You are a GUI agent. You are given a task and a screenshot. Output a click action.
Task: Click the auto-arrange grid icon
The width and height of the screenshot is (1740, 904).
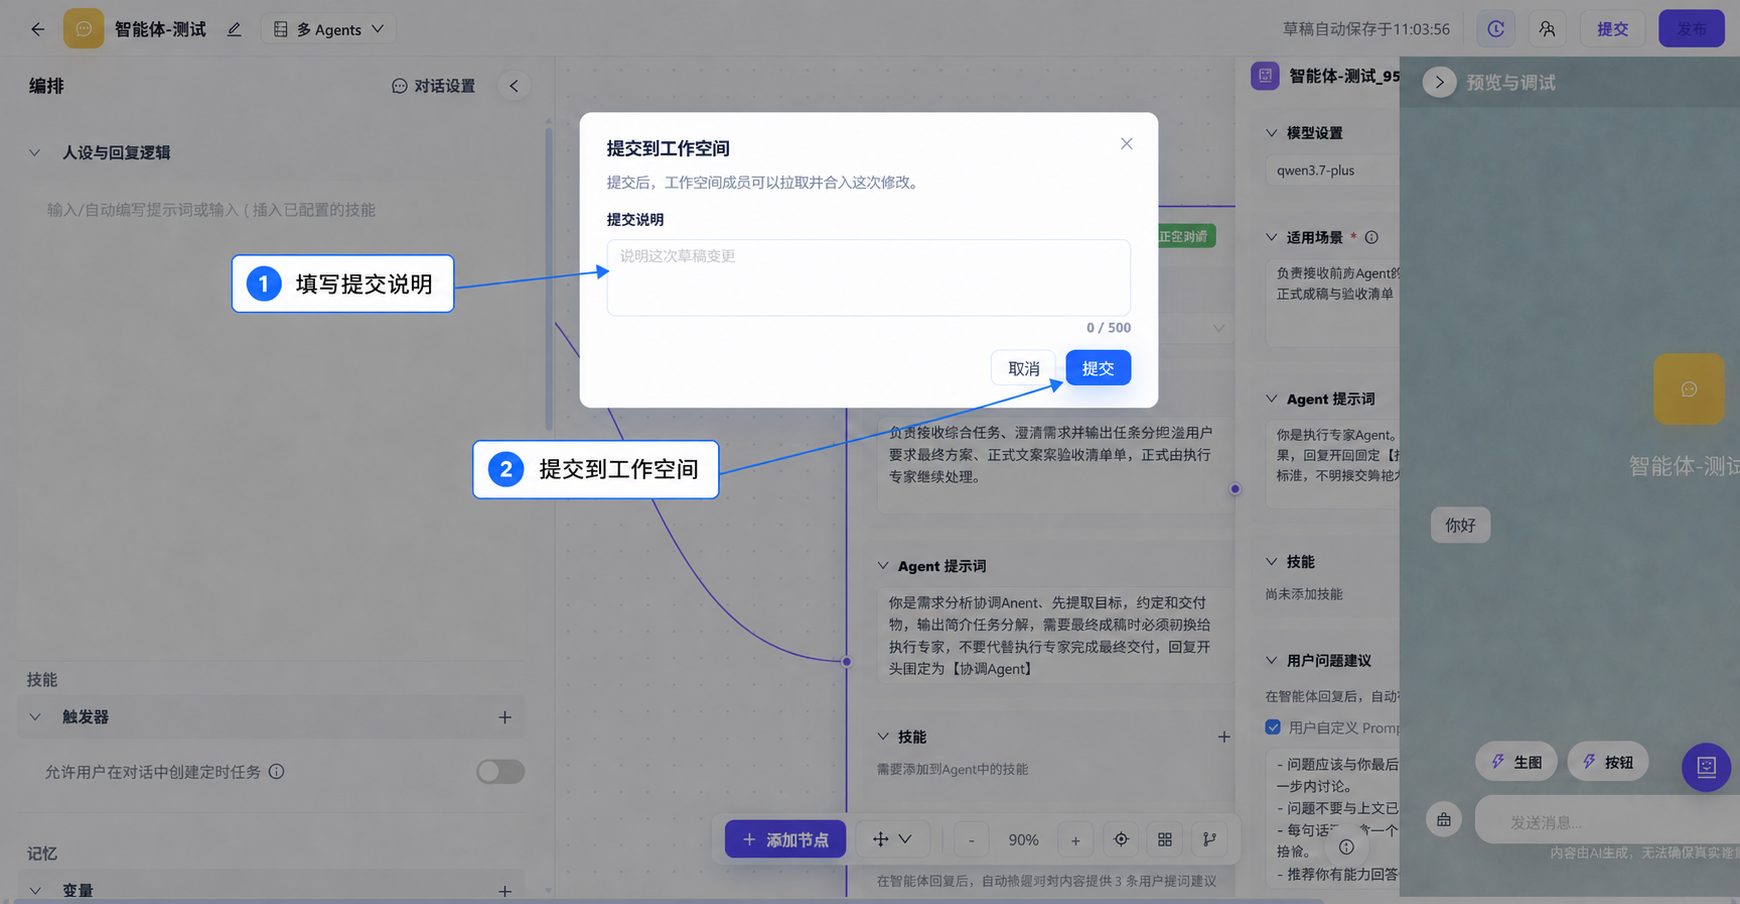click(x=1165, y=839)
